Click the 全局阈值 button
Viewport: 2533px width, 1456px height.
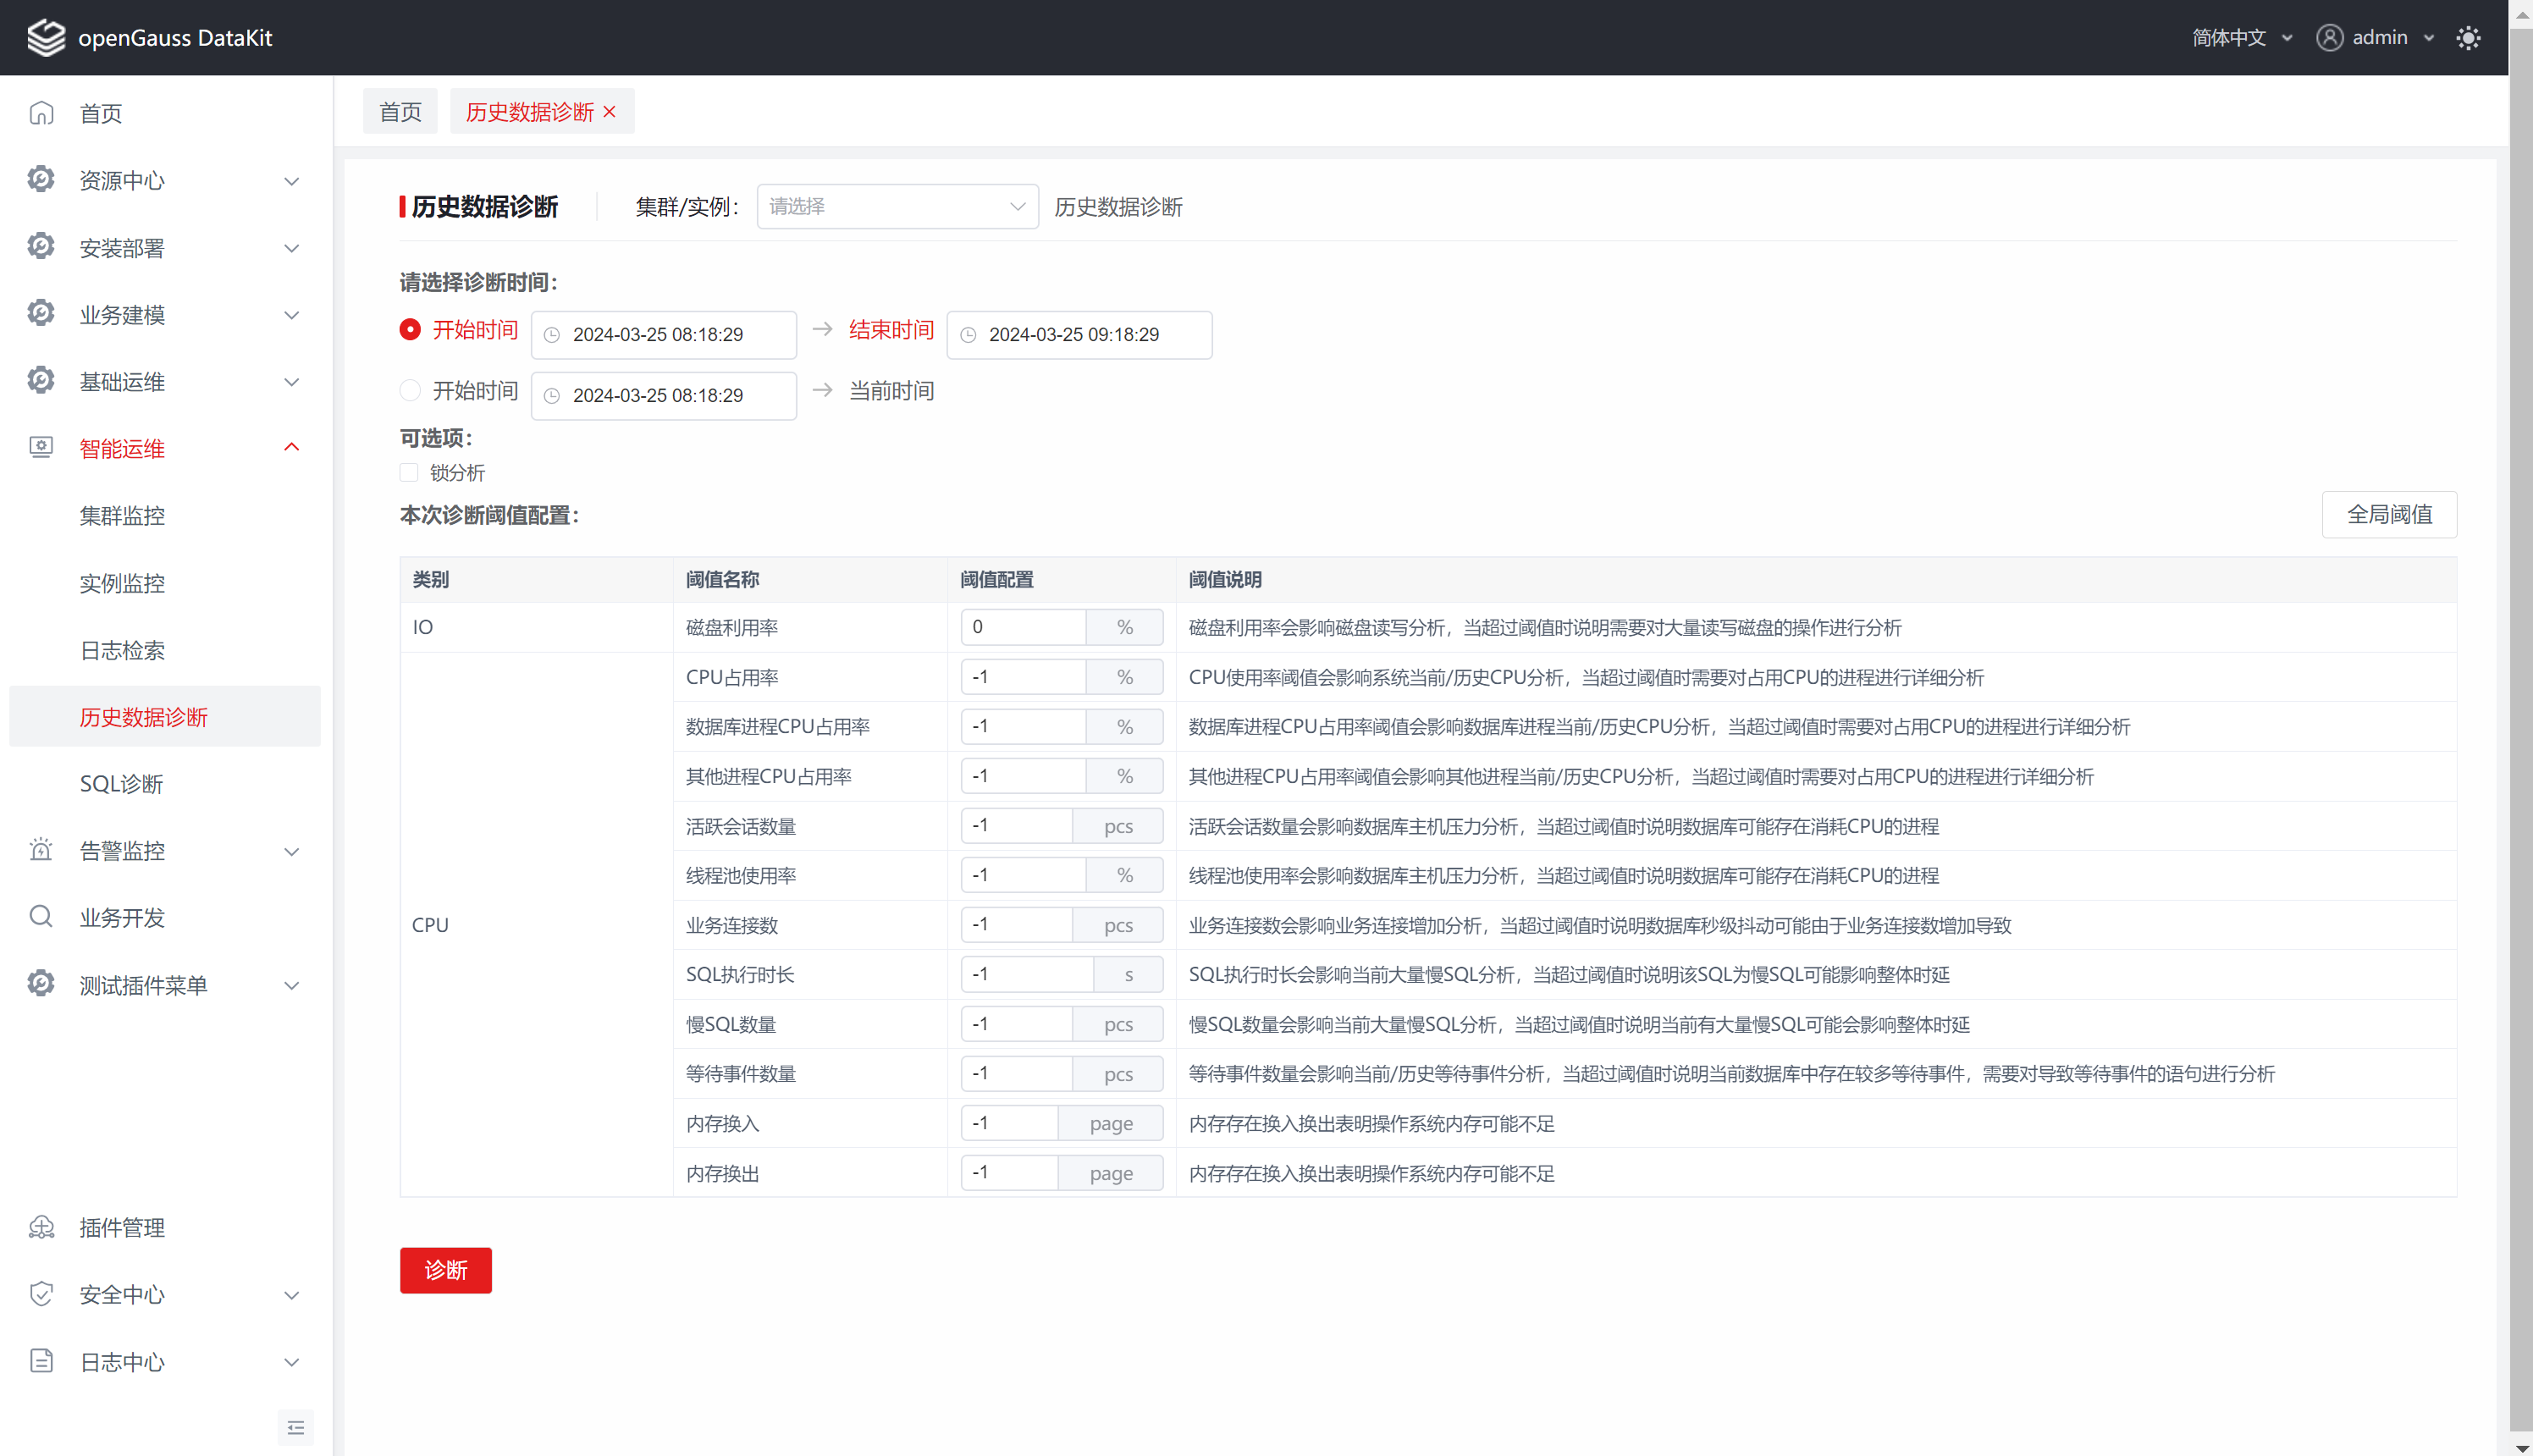point(2388,515)
